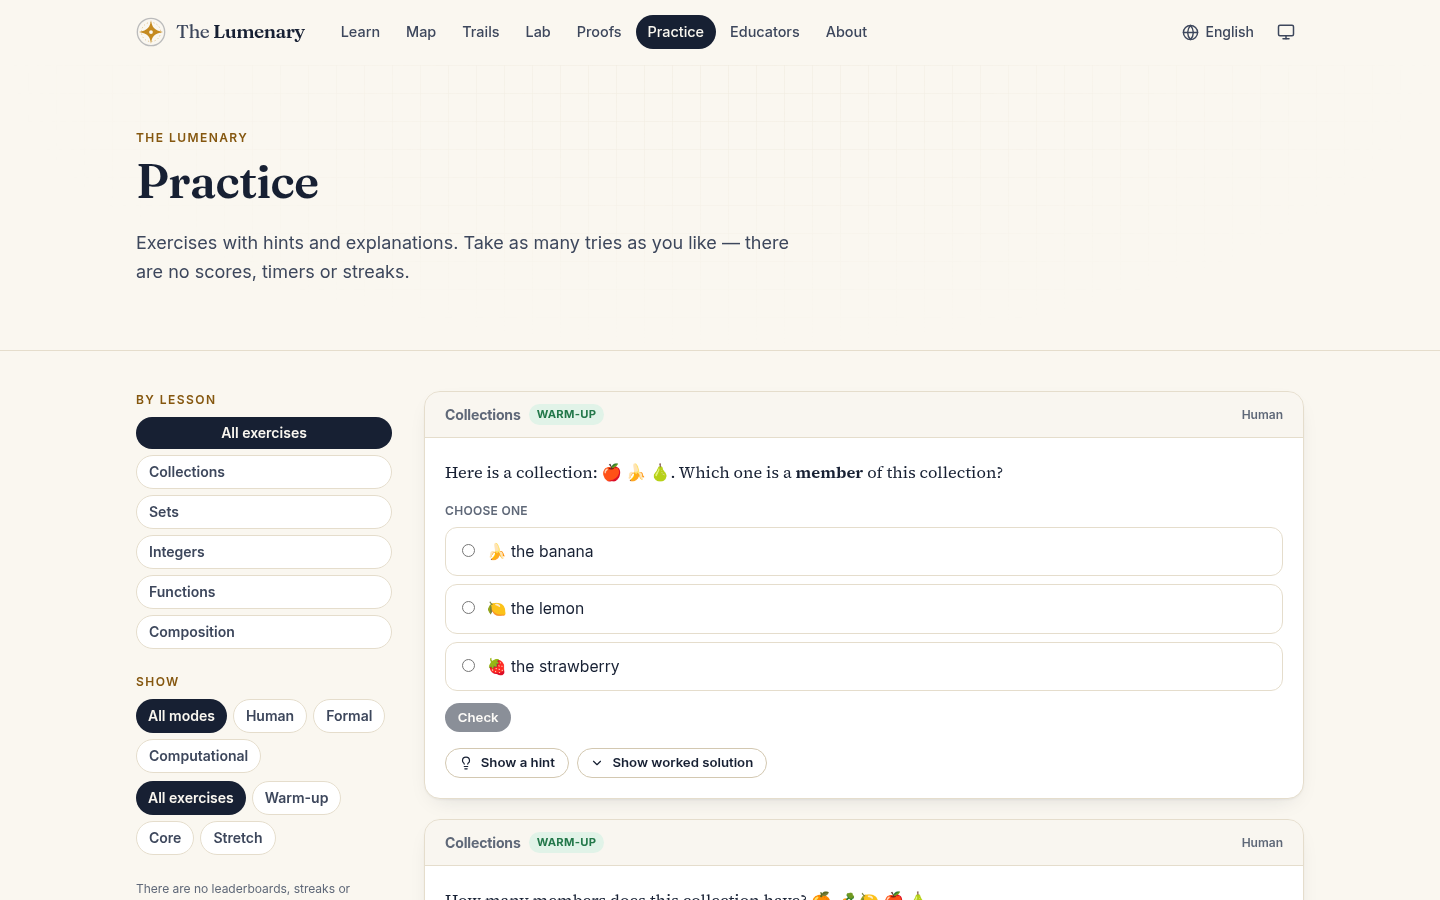1440x900 pixels.
Task: Show only Warm-up exercises
Action: point(297,798)
